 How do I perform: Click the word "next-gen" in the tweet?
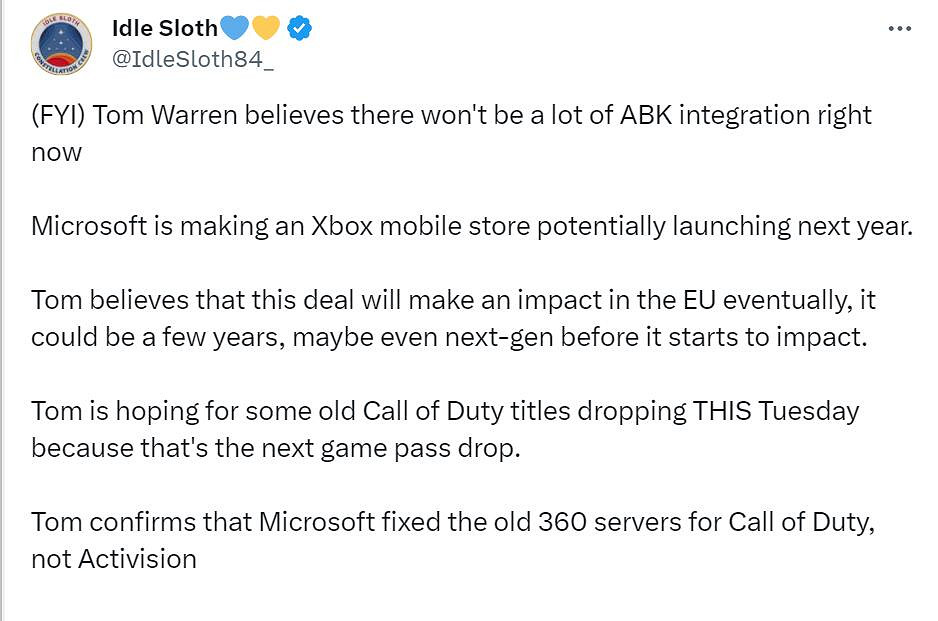pyautogui.click(x=522, y=336)
